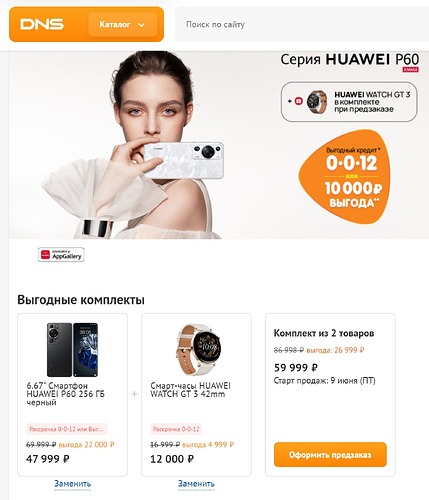Click Заменить under the smartphone card
The height and width of the screenshot is (500, 429).
[72, 484]
